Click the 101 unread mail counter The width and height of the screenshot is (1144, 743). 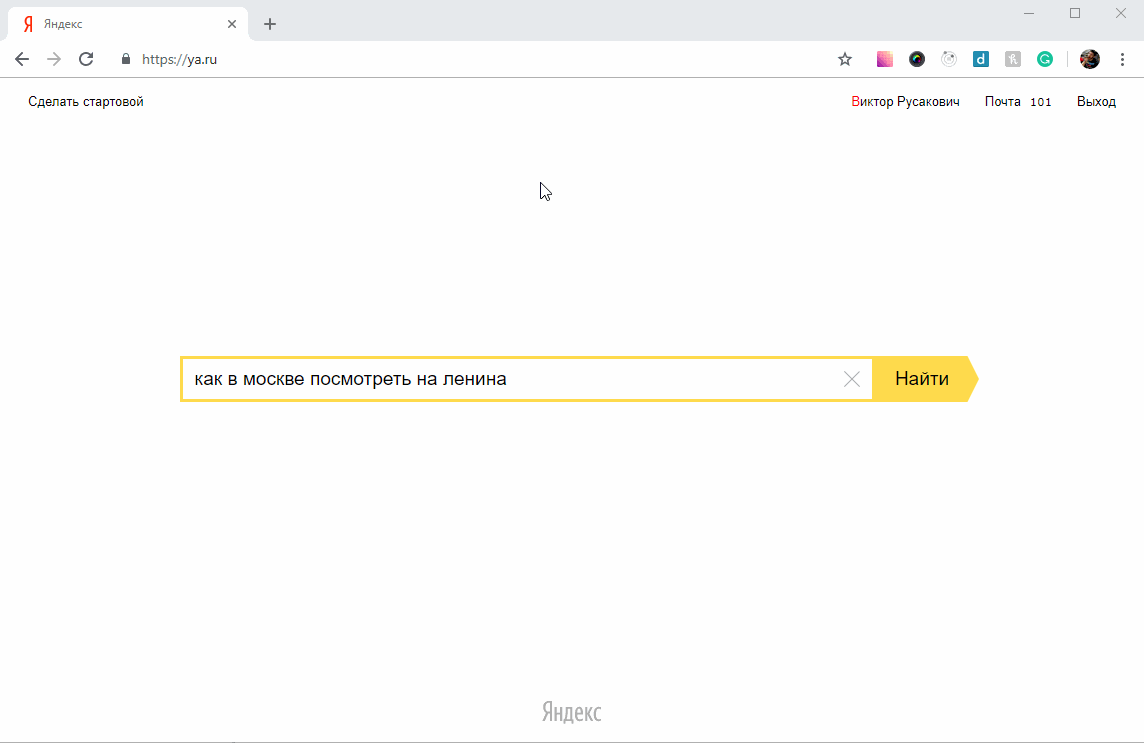tap(1040, 102)
